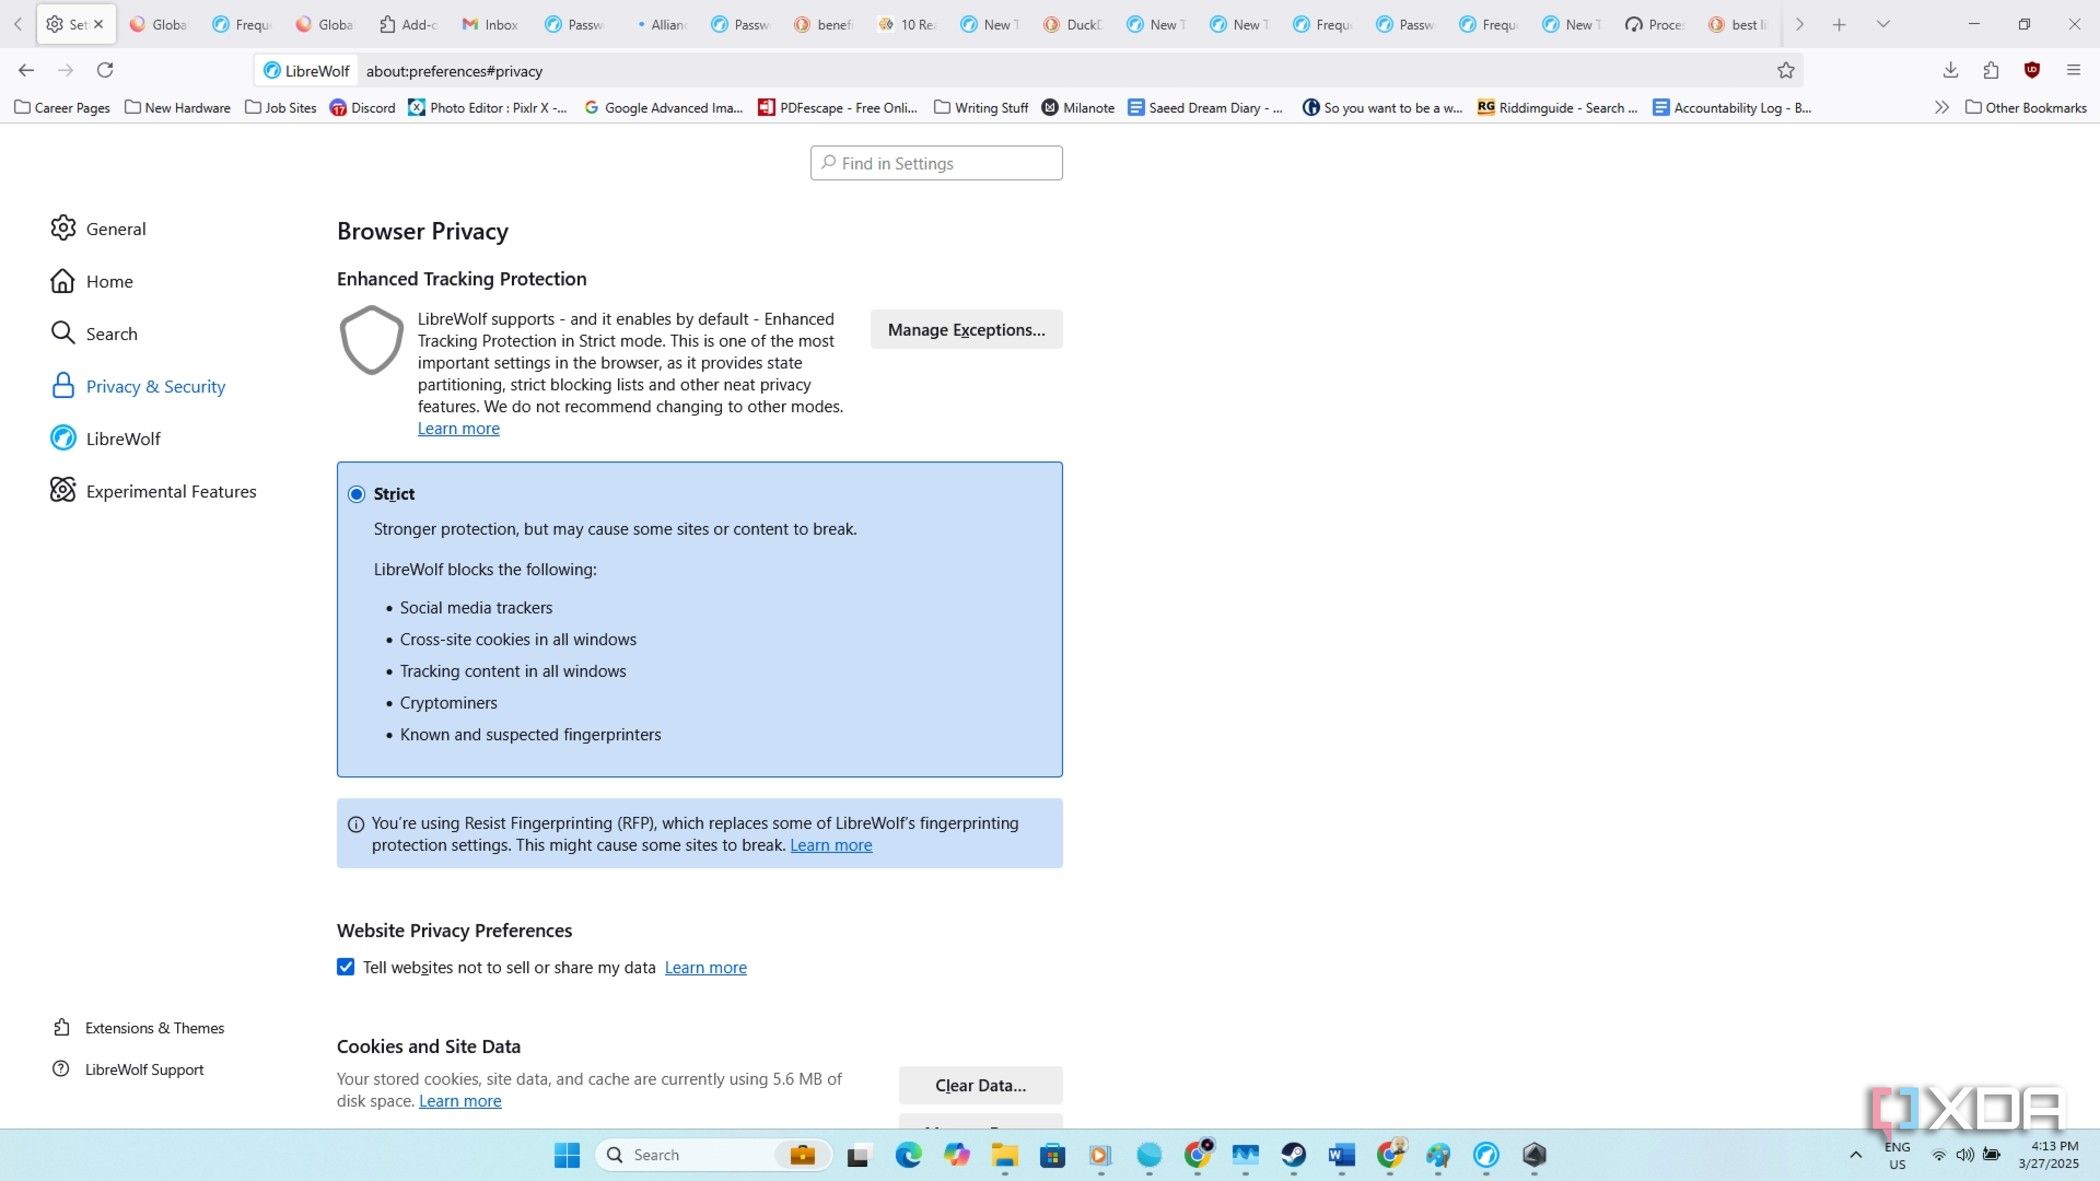Click Manage Exceptions button

(x=966, y=329)
